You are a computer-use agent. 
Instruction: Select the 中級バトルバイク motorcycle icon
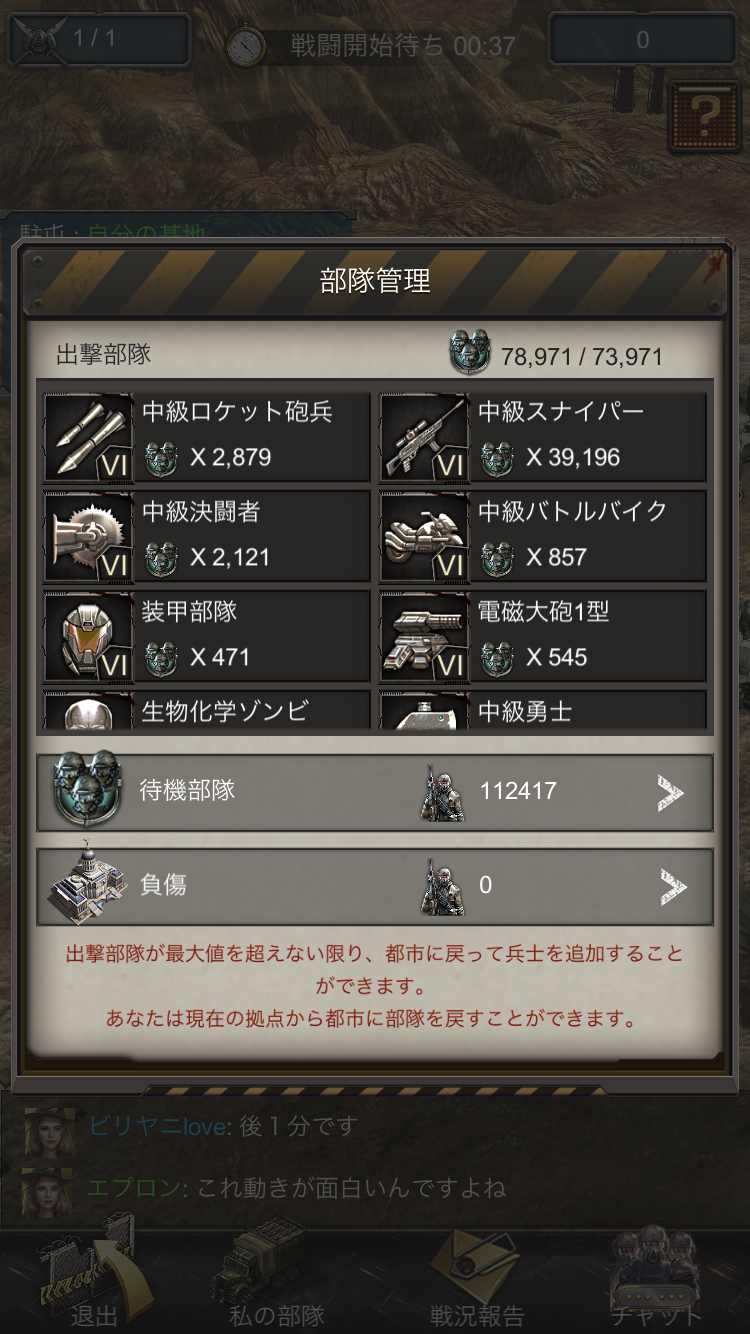coord(424,537)
